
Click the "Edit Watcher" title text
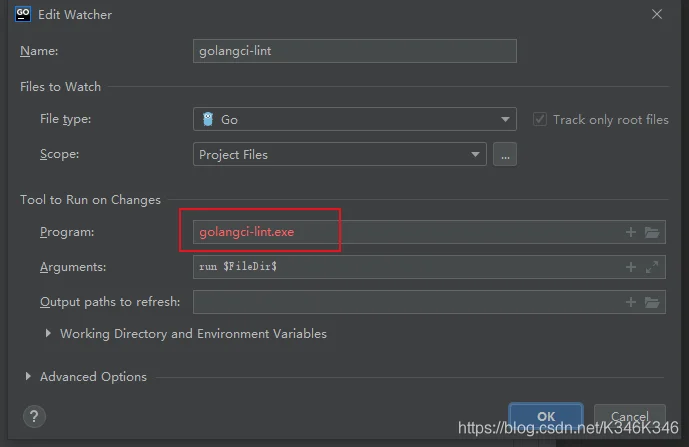[75, 15]
